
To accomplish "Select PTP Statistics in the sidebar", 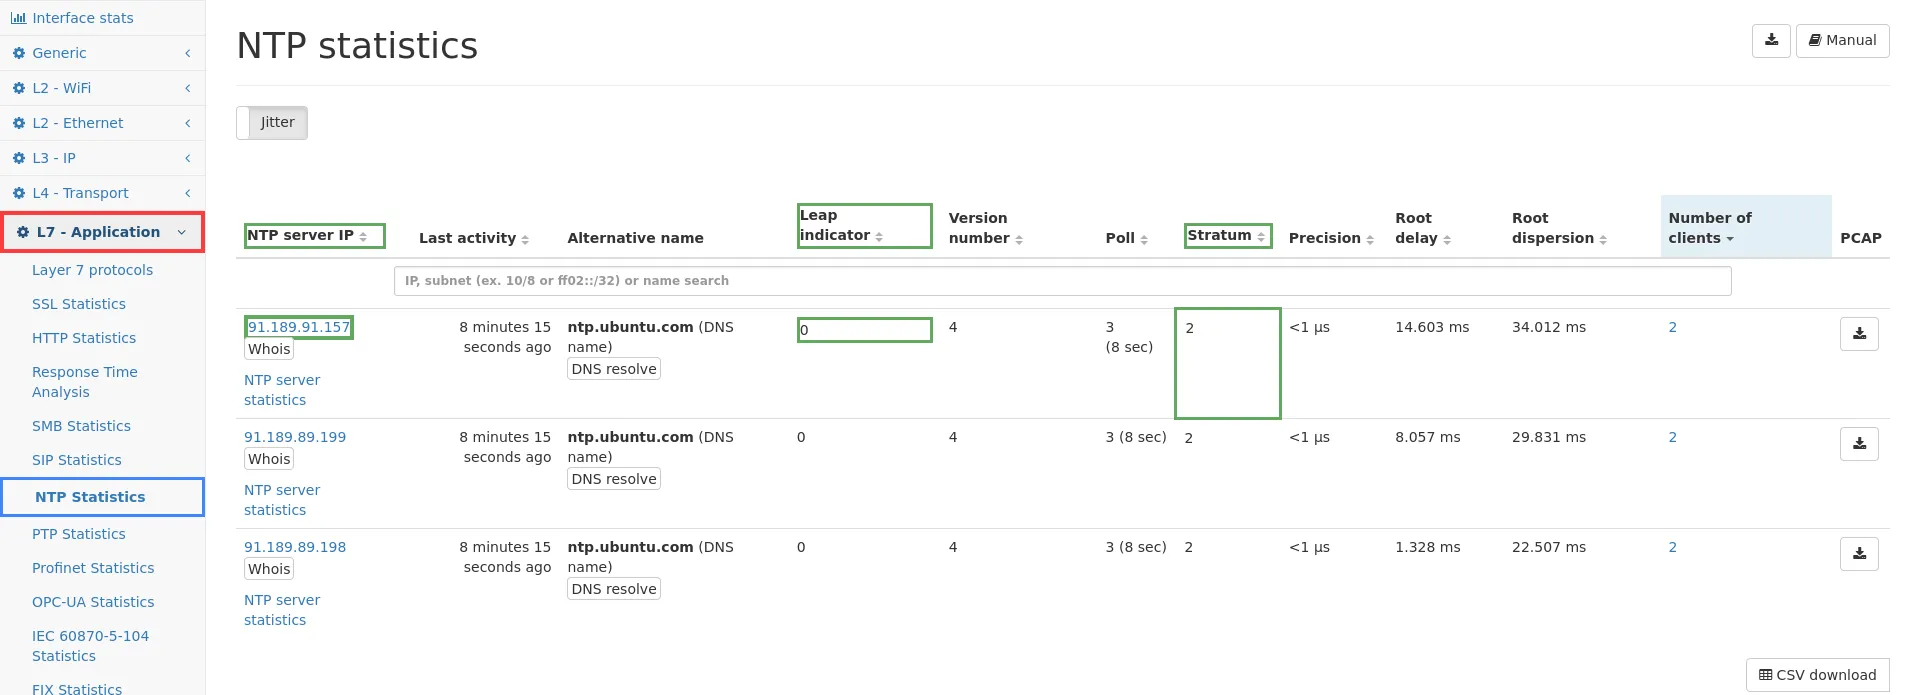I will (79, 534).
